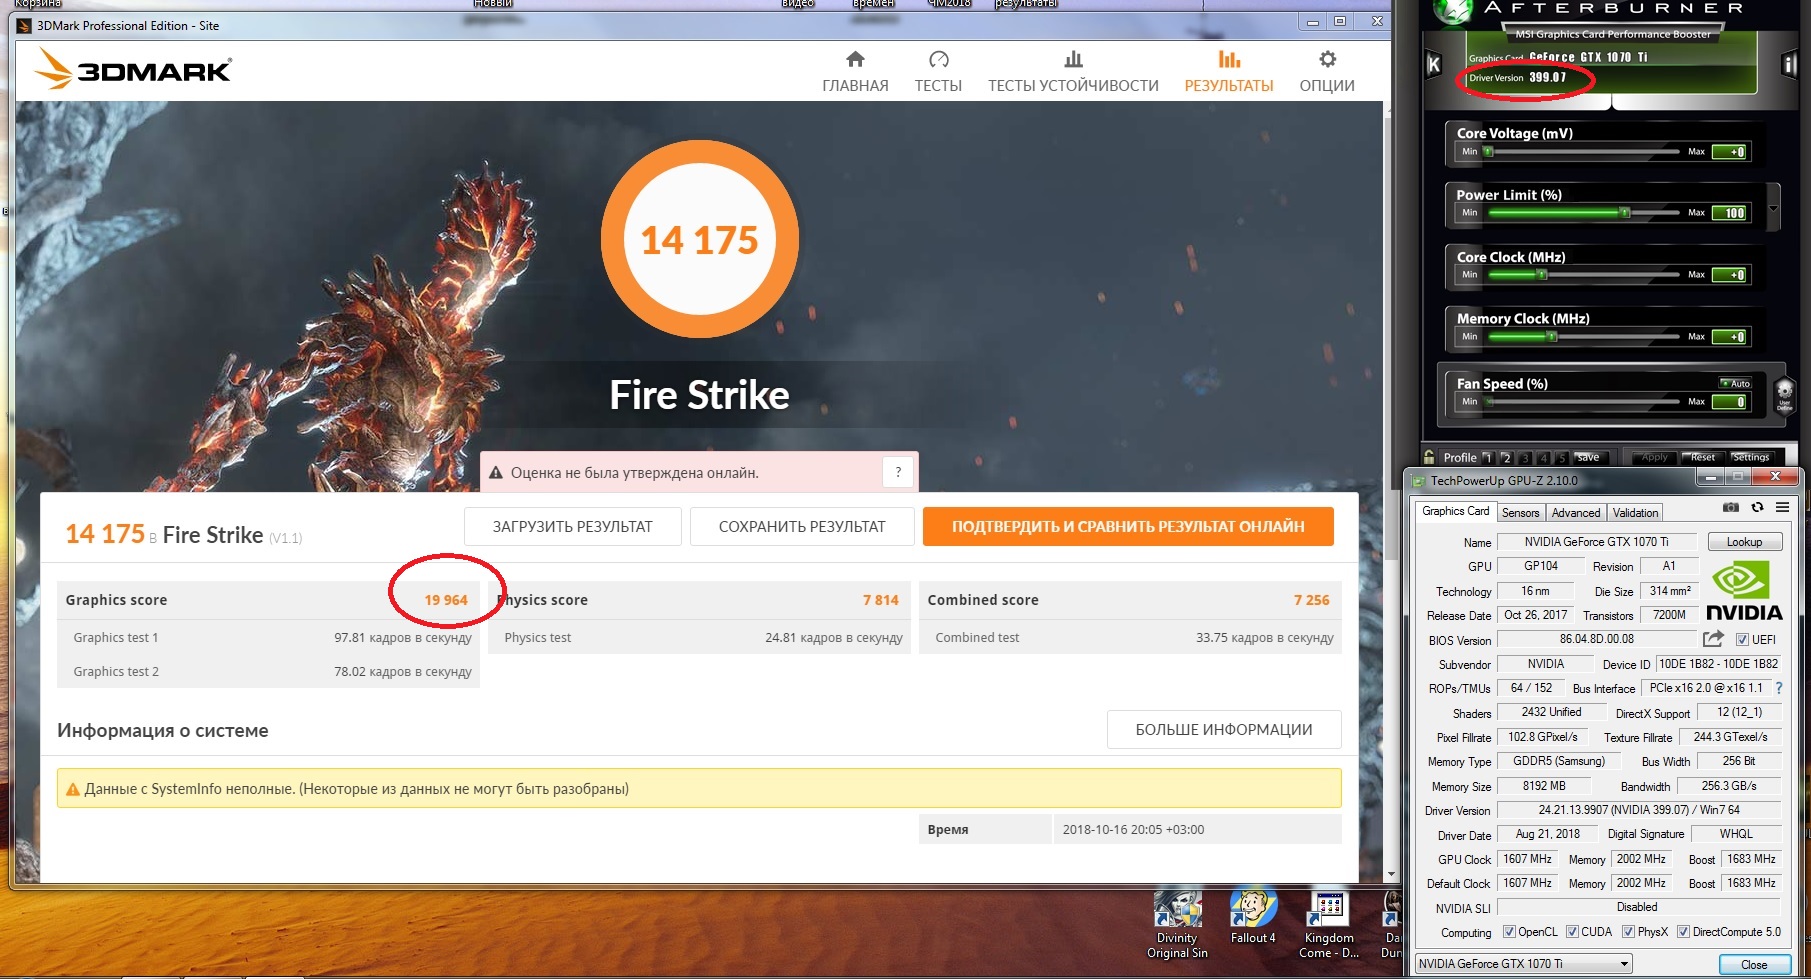The width and height of the screenshot is (1811, 979).
Task: Open the ГЛАВНАЯ home section in 3DMark
Action: point(855,72)
